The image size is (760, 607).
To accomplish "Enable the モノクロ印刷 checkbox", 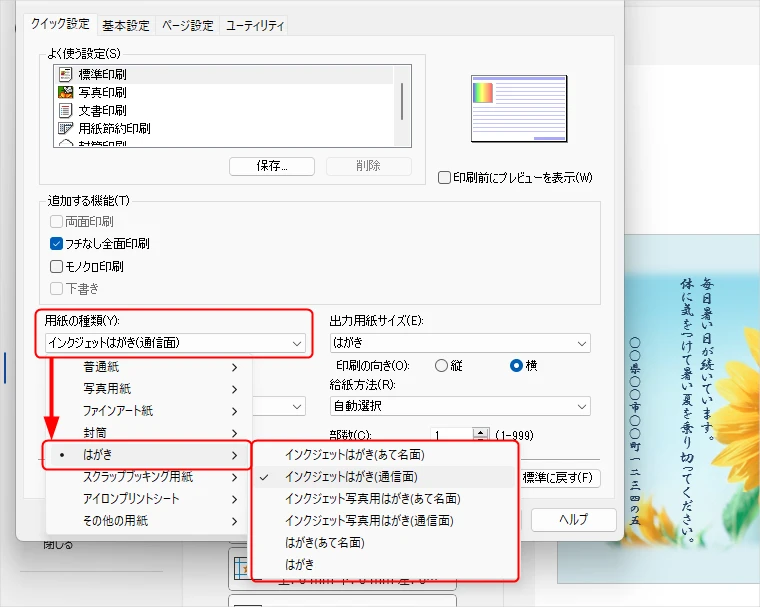I will [56, 266].
